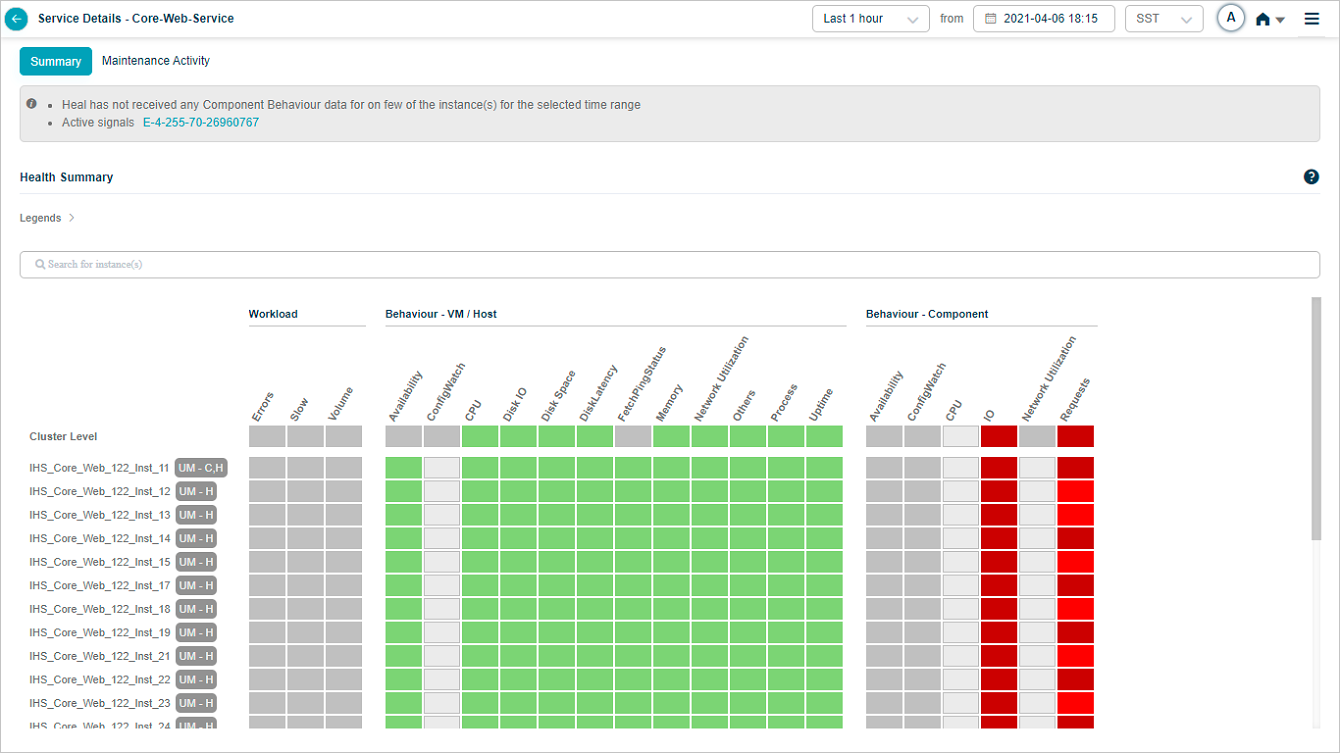Click the user avatar 'A' icon
This screenshot has height=753, width=1340.
coord(1231,18)
